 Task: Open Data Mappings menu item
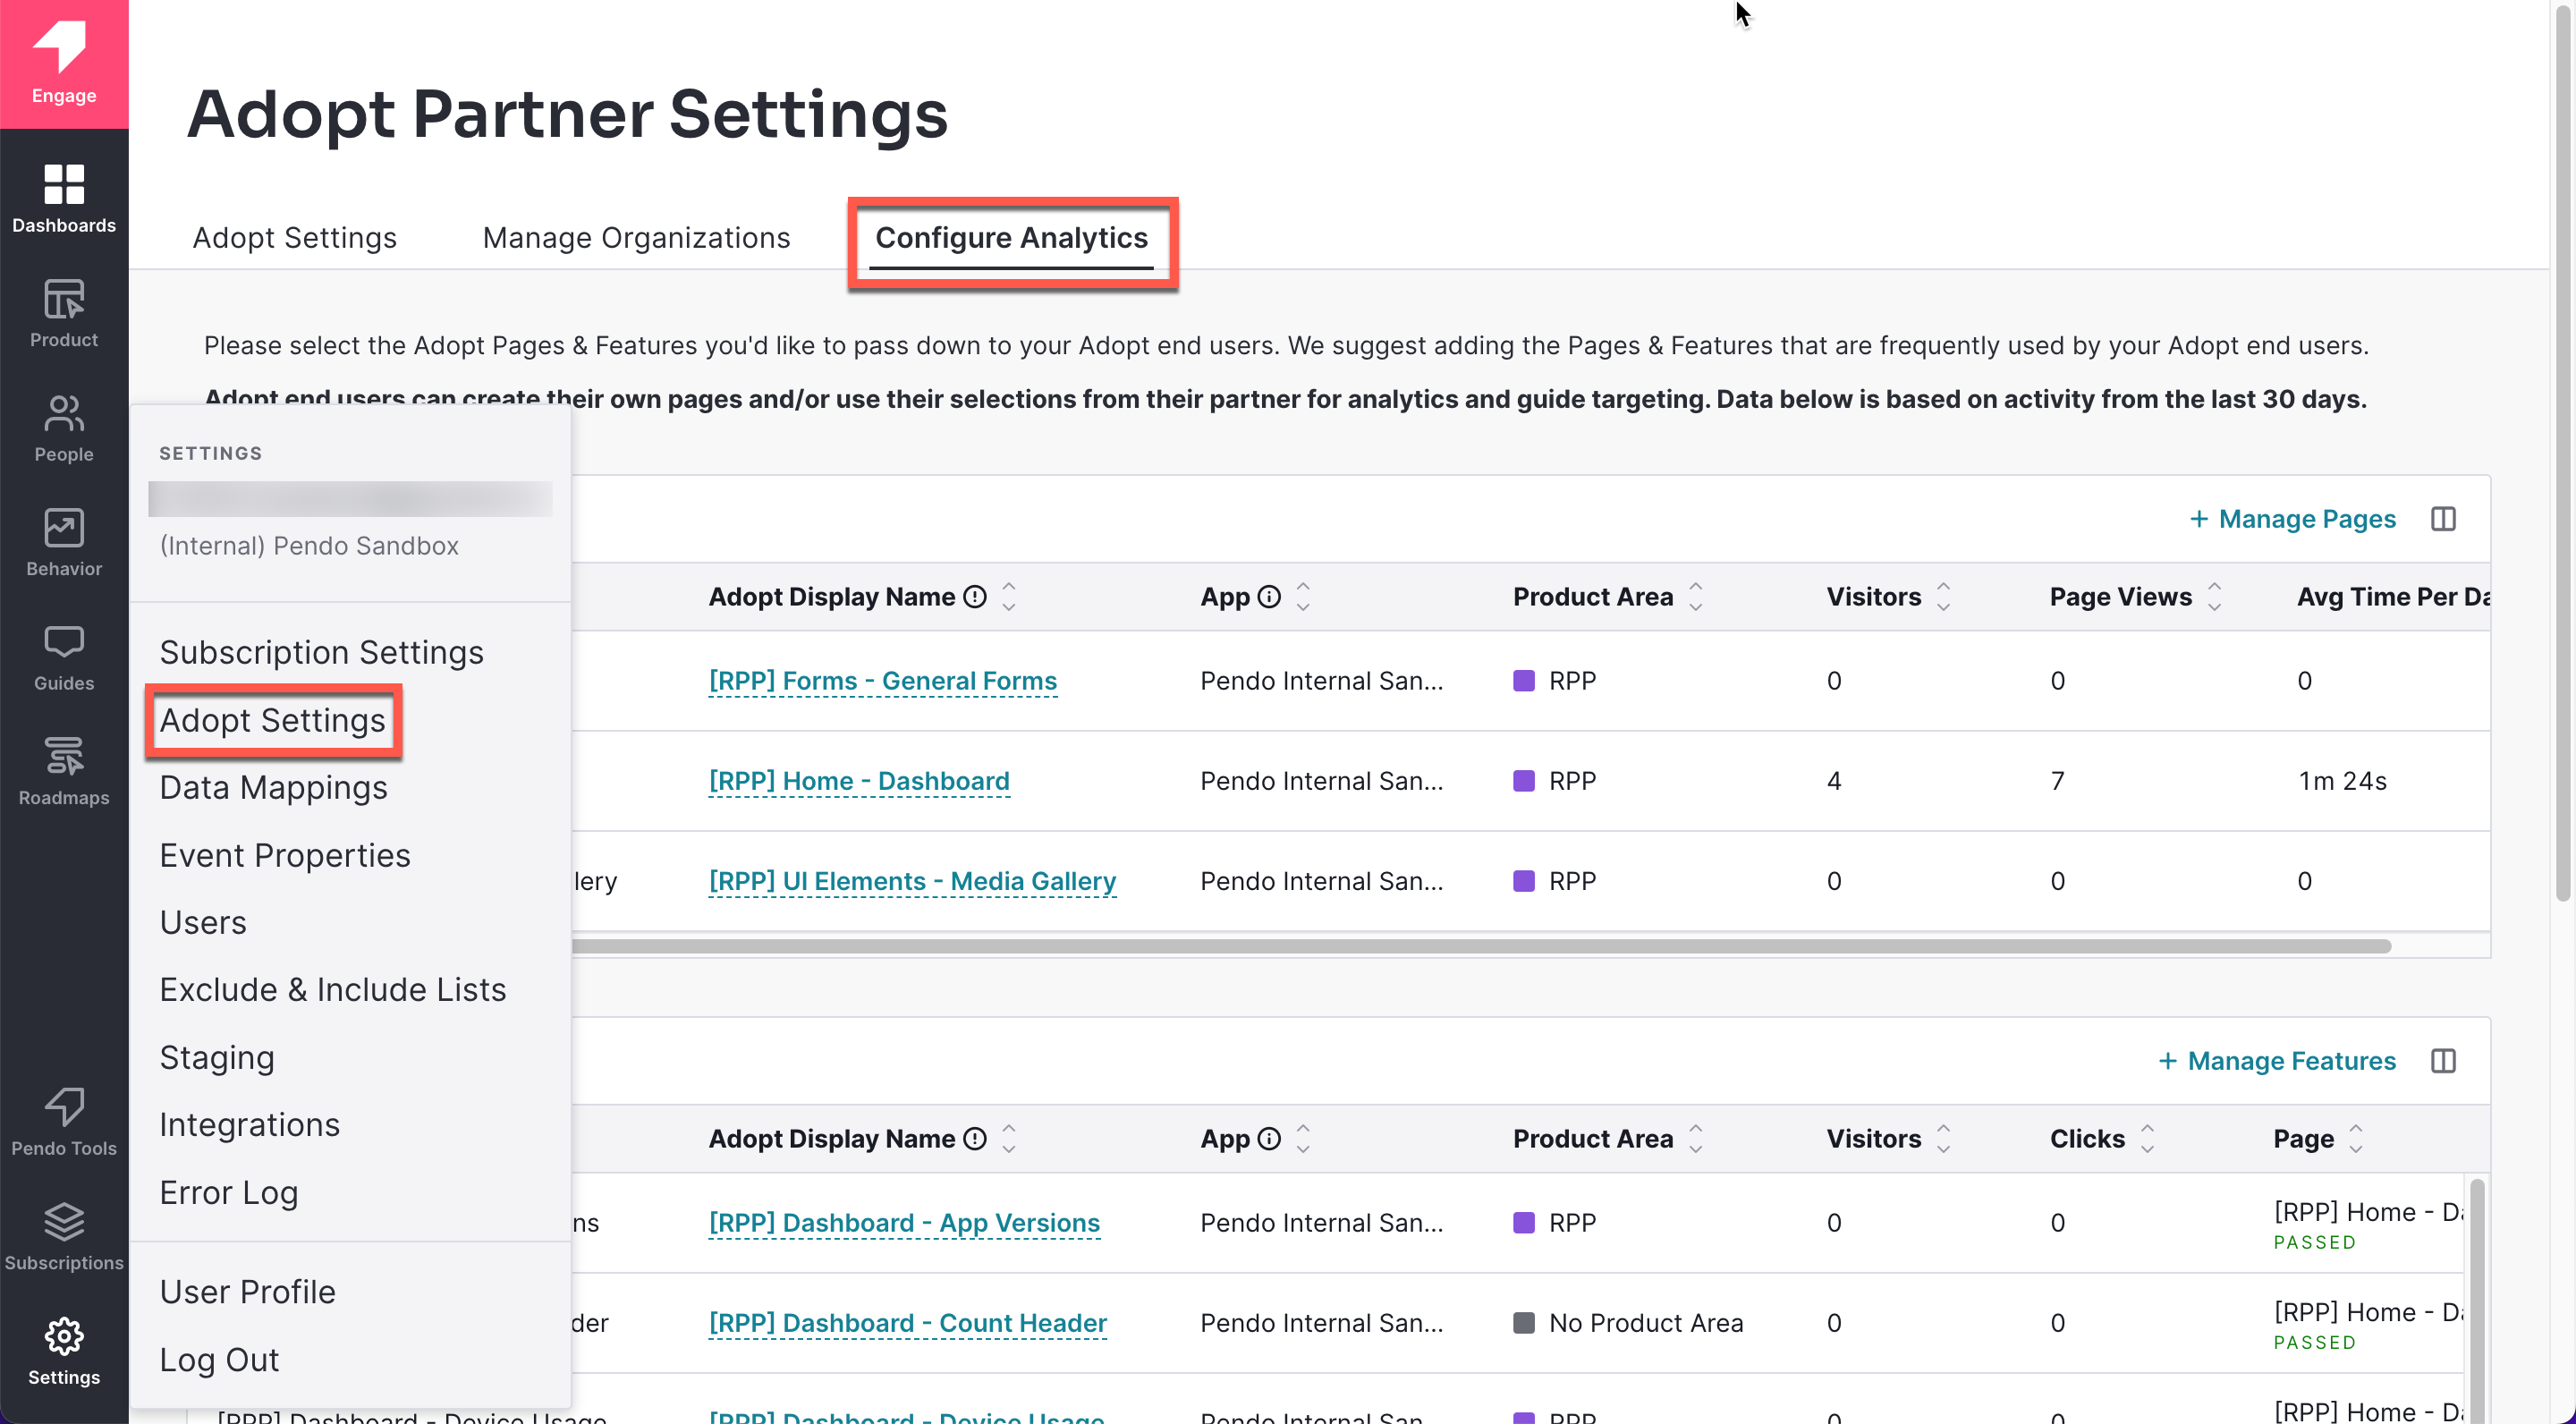point(273,787)
